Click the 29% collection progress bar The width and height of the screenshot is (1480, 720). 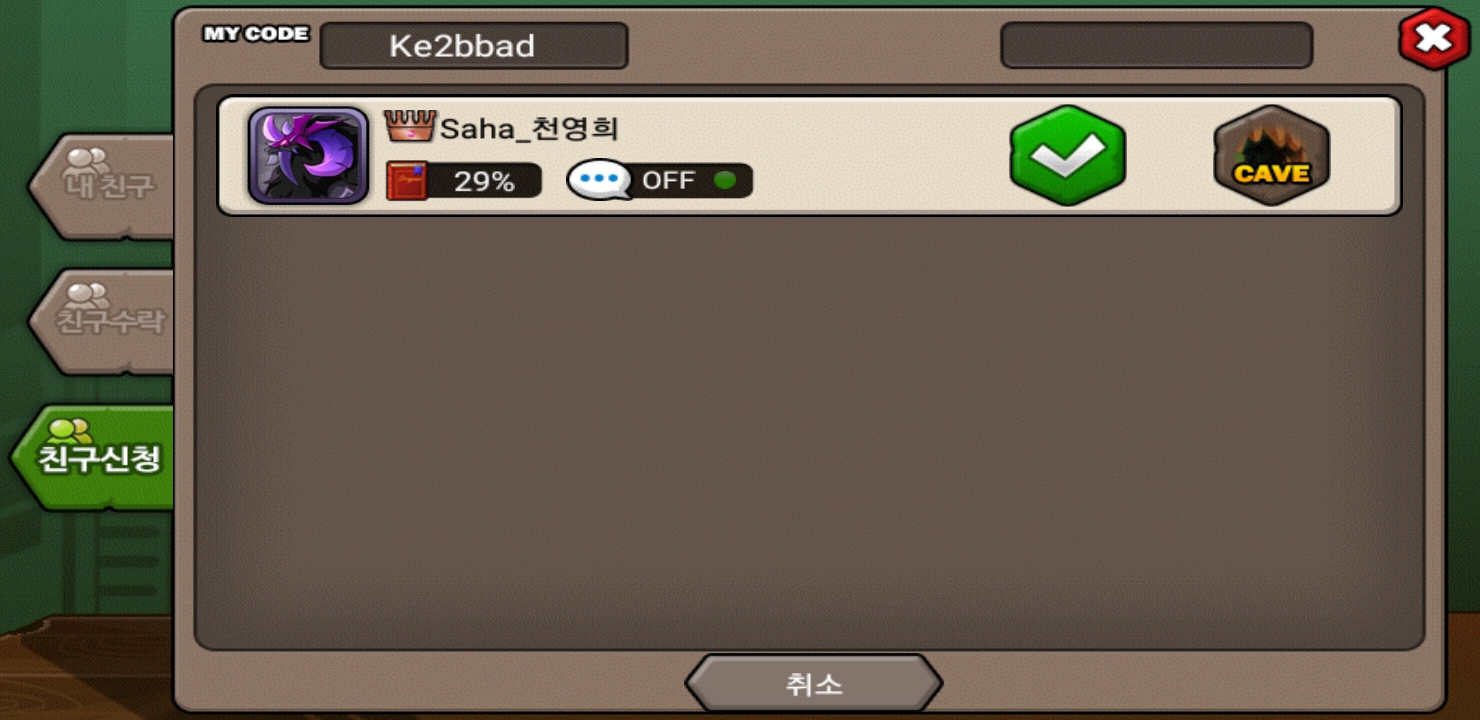click(x=465, y=181)
